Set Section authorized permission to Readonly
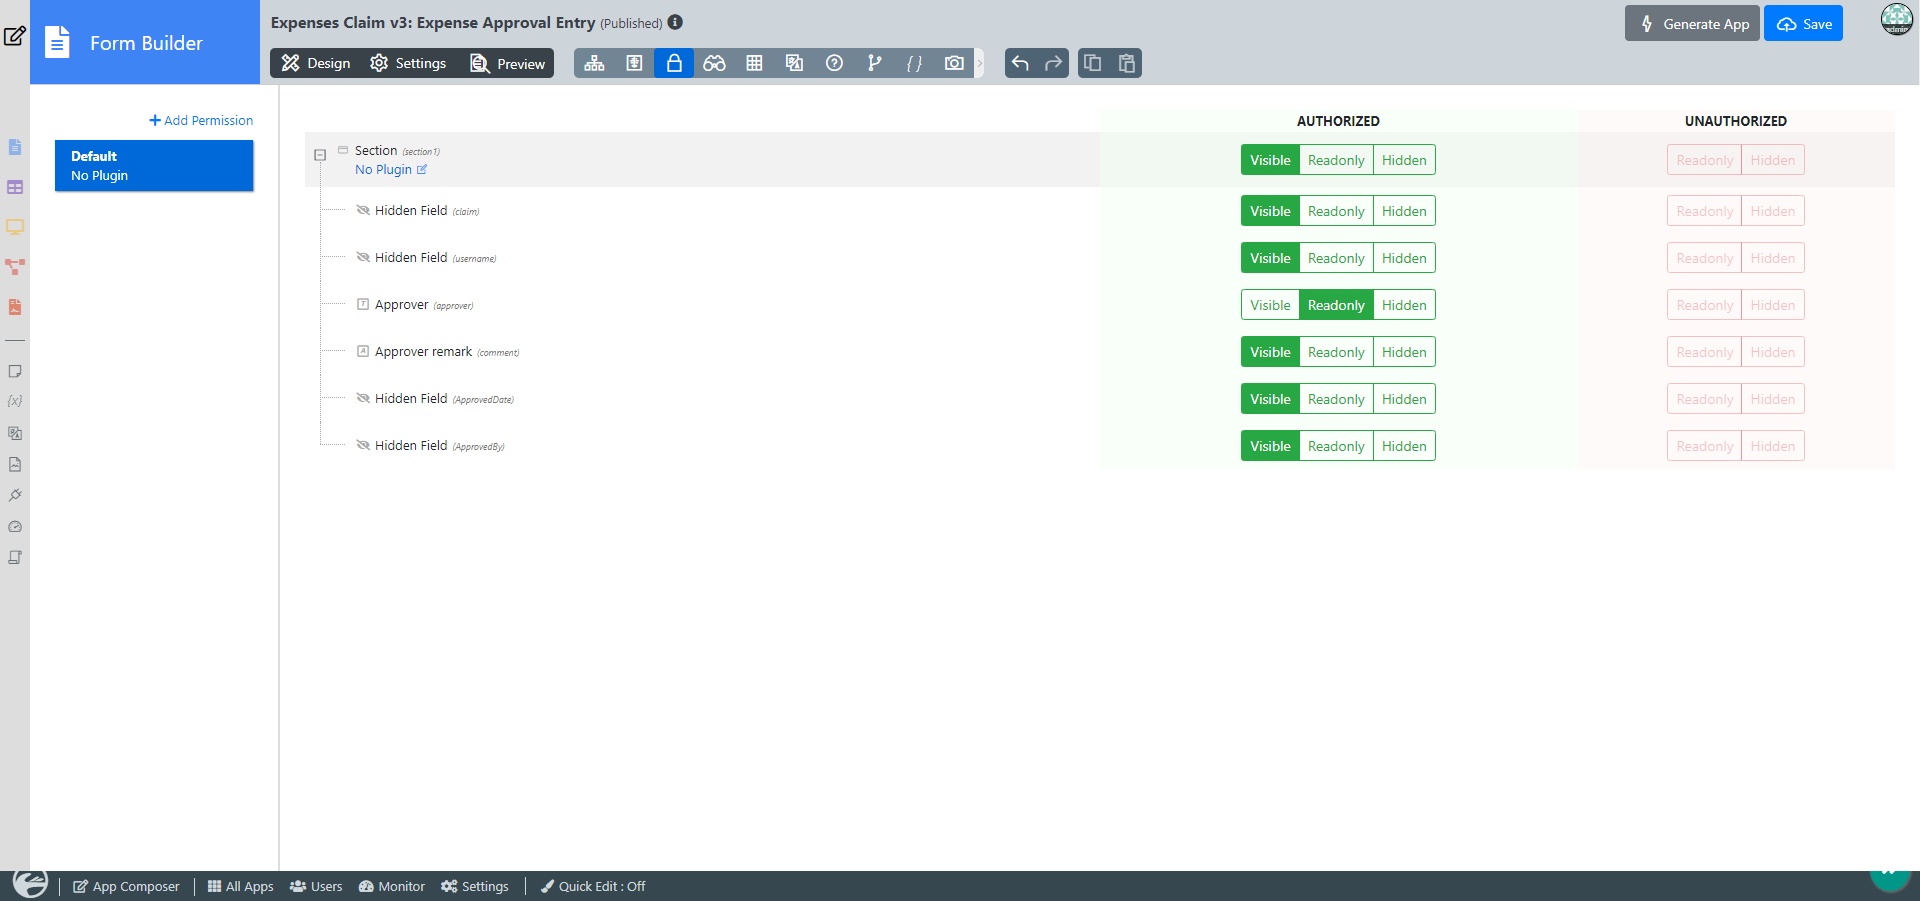 pyautogui.click(x=1336, y=160)
